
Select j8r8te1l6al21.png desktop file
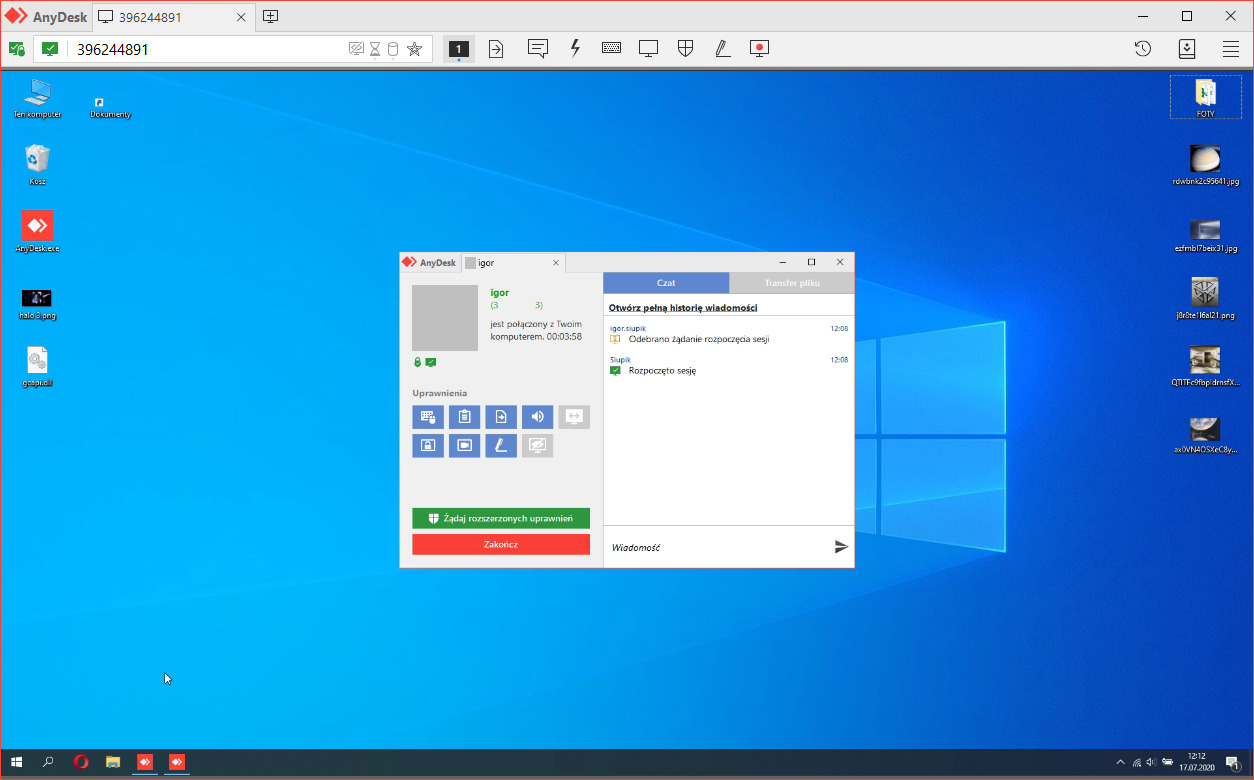(x=1205, y=299)
